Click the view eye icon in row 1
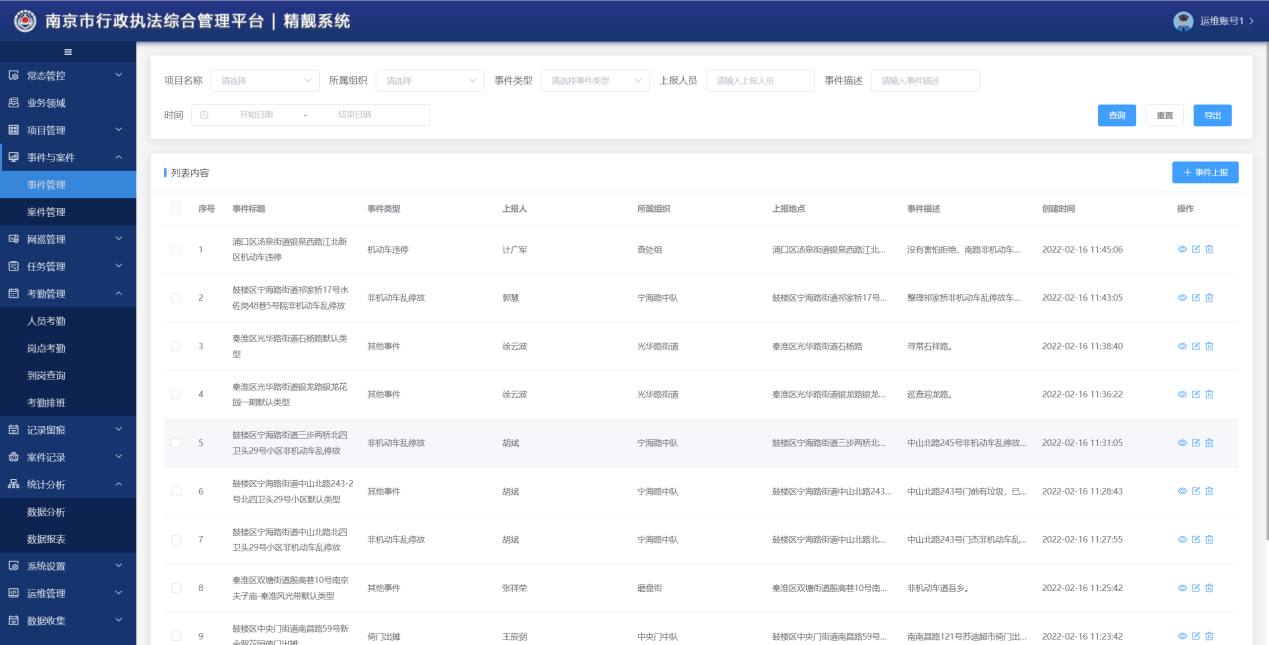This screenshot has height=645, width=1269. coord(1182,249)
